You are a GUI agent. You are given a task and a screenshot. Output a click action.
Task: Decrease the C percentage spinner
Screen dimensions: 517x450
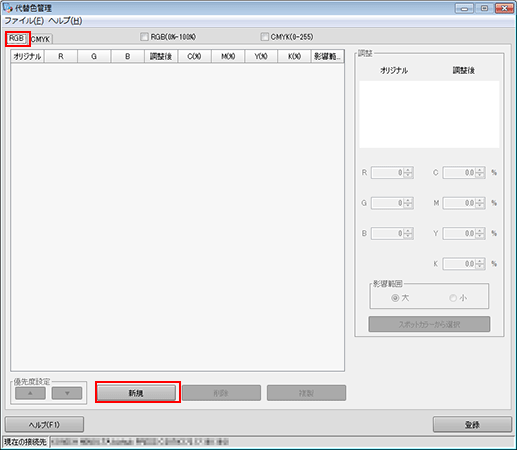[x=480, y=176]
